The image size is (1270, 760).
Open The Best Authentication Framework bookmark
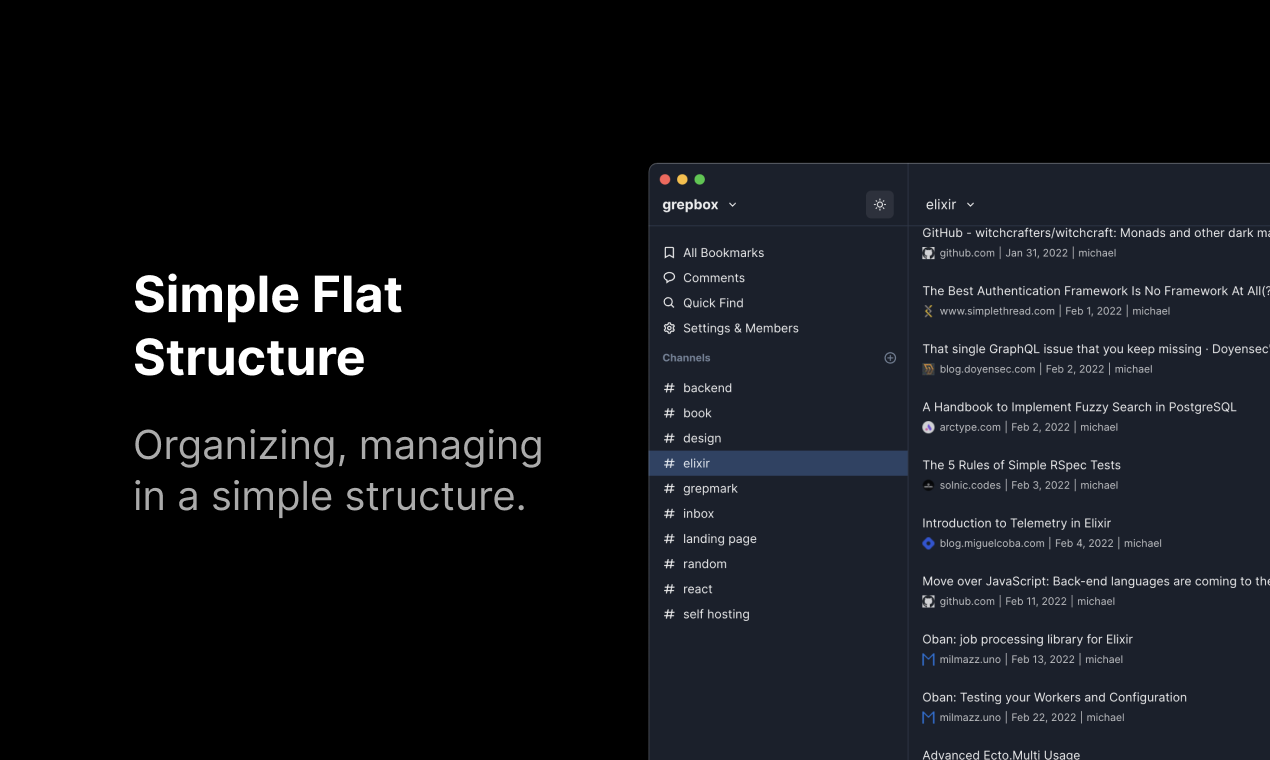pos(1096,291)
